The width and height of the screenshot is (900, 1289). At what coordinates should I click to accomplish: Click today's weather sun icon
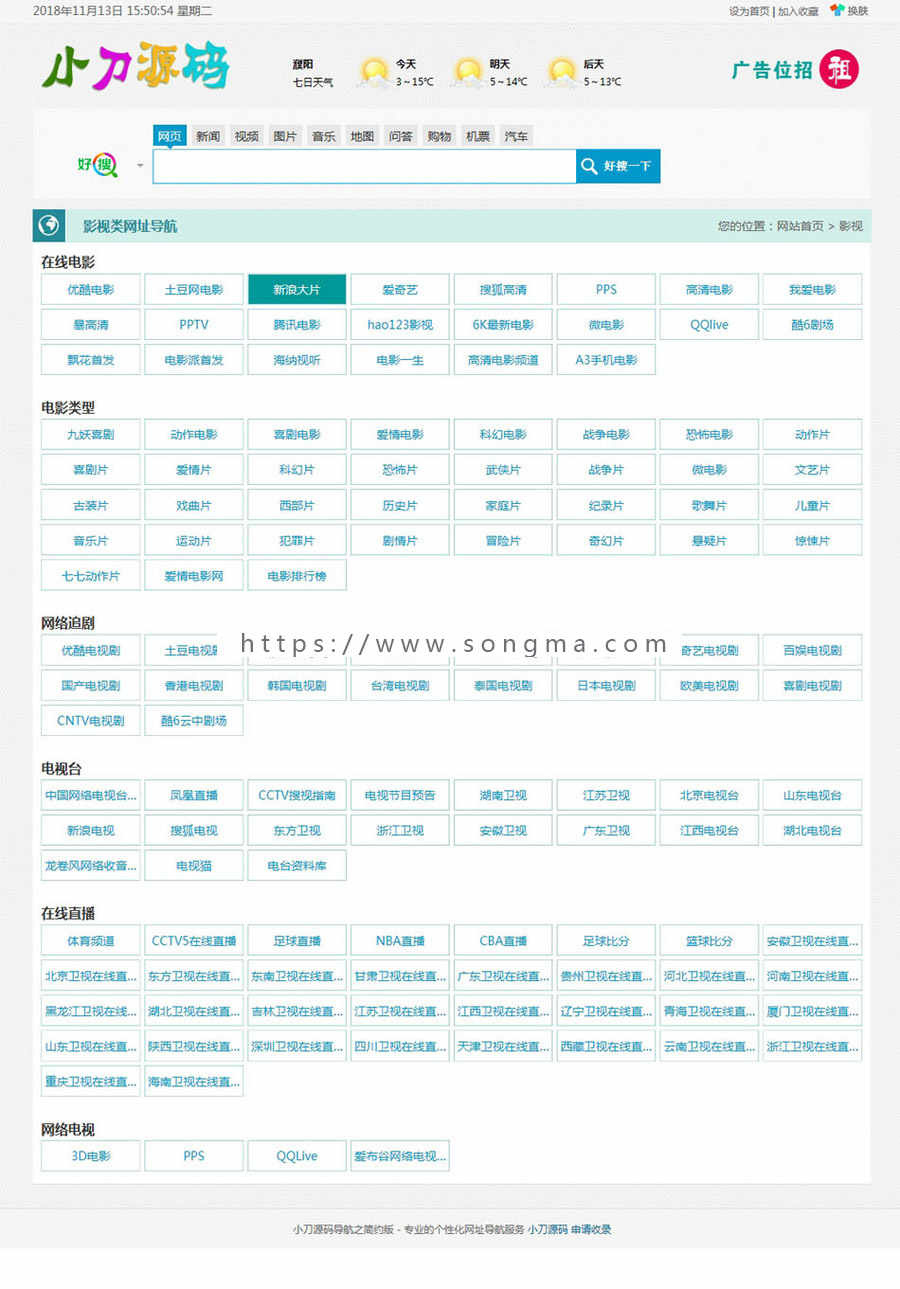pos(374,73)
